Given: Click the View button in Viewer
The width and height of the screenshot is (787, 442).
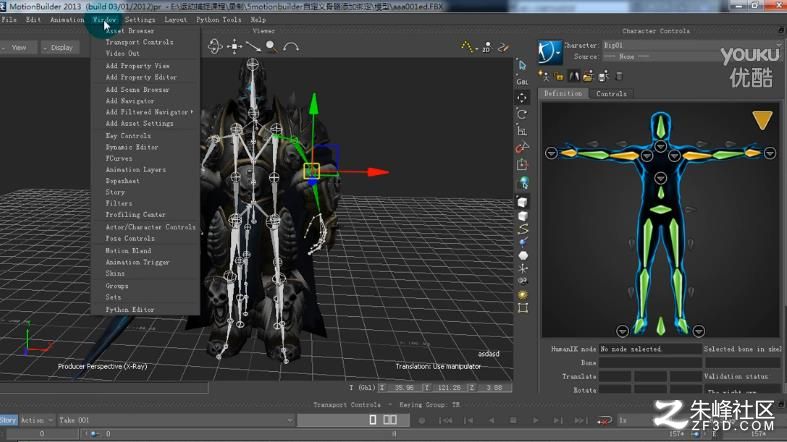Looking at the screenshot, I should click(19, 48).
